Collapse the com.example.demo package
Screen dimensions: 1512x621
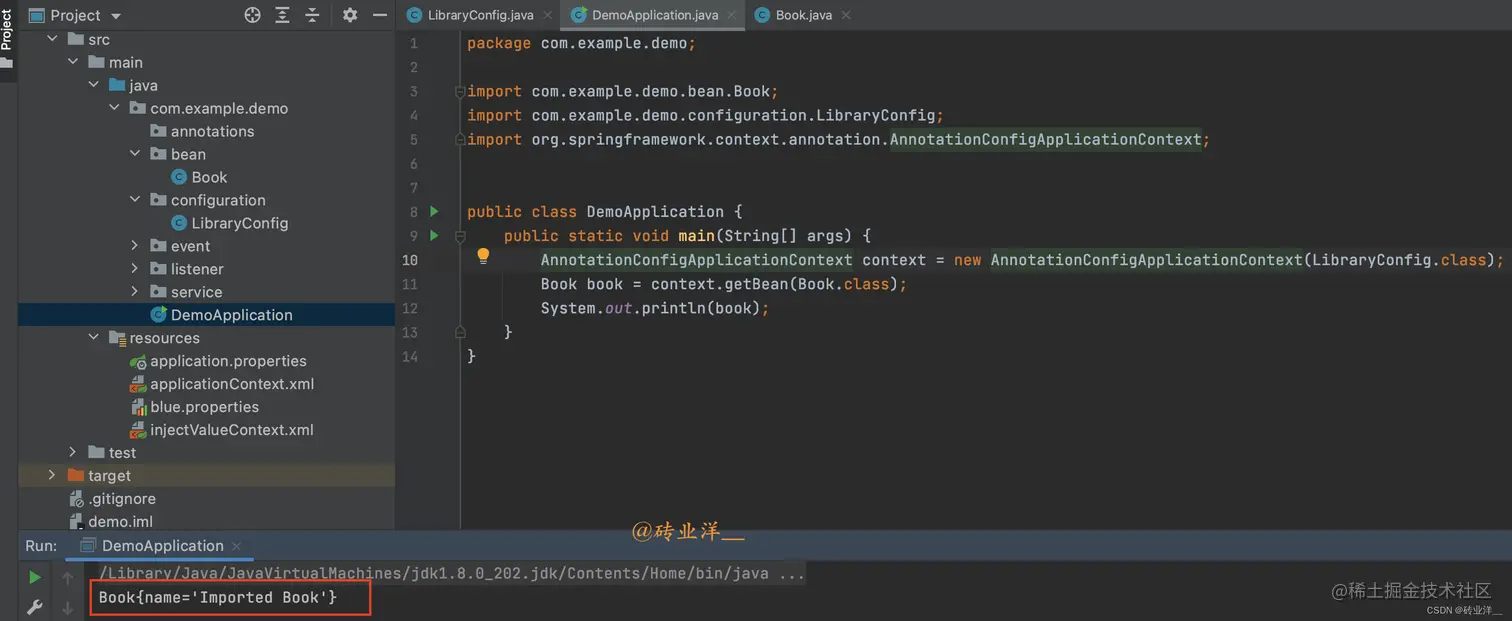(x=114, y=108)
